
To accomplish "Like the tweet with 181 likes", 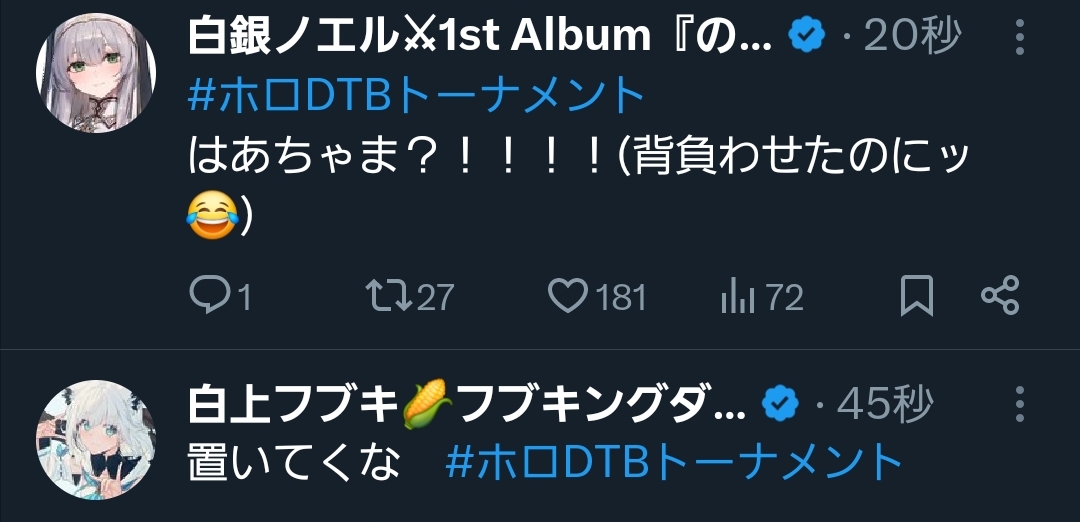I will coord(596,297).
